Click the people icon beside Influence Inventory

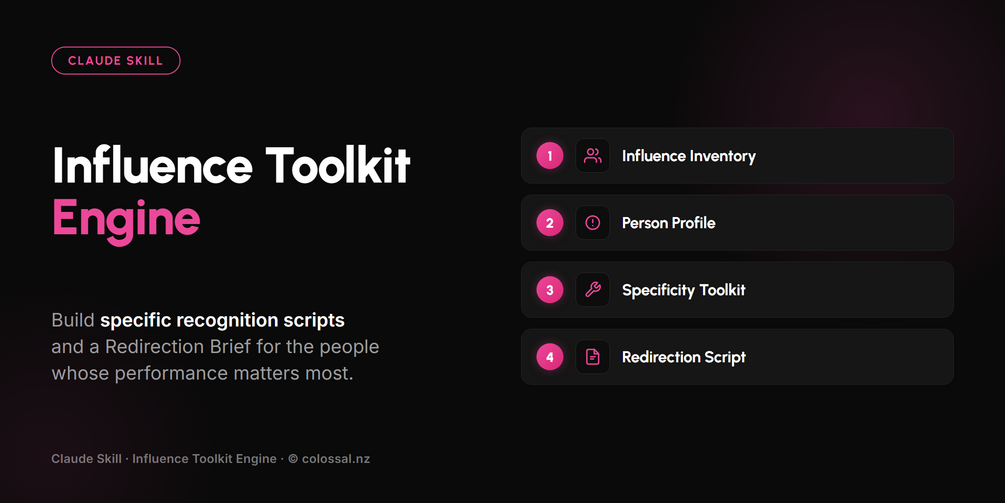point(593,156)
